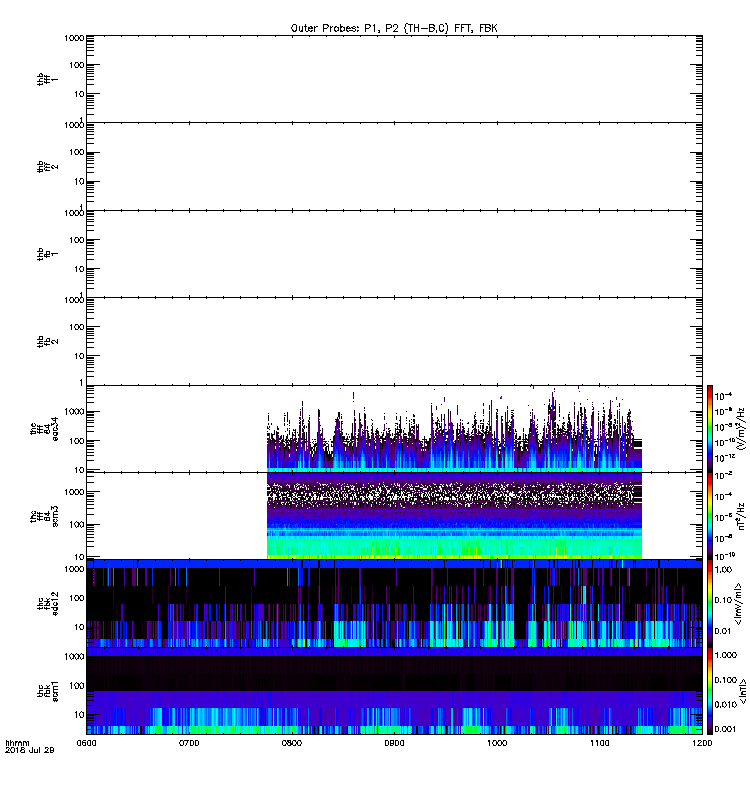Click the '0.01' tick on the edc12 color bar
Viewport: 750px width, 800px height.
point(723,631)
